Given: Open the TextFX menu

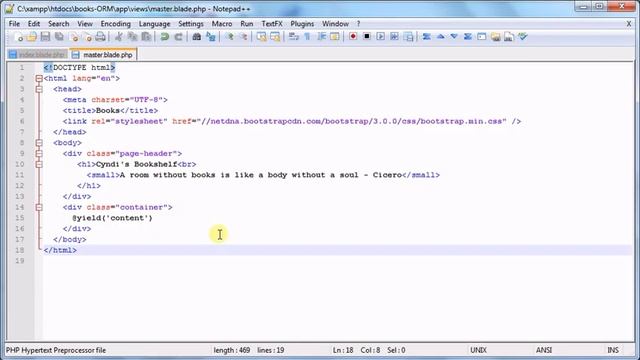Looking at the screenshot, I should click(272, 24).
